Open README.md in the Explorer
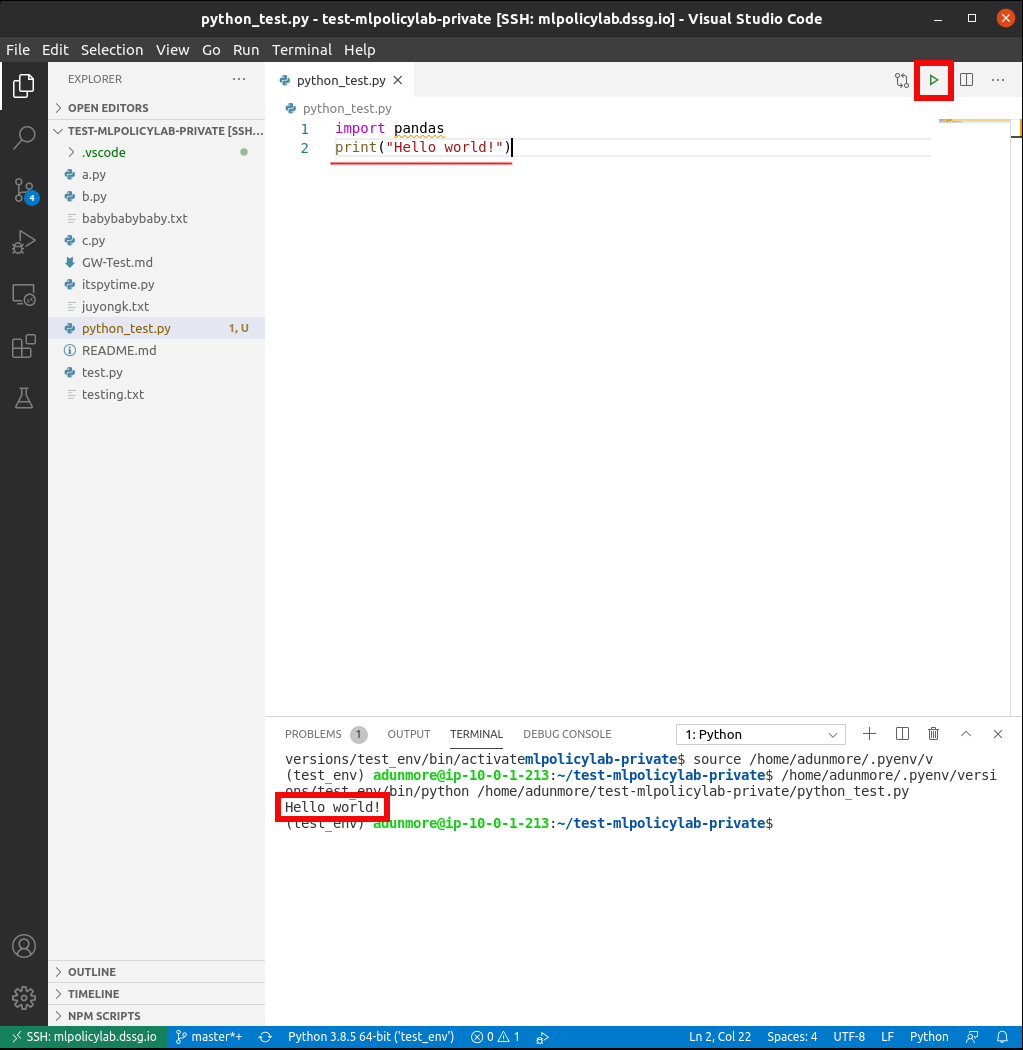1023x1050 pixels. (156, 350)
